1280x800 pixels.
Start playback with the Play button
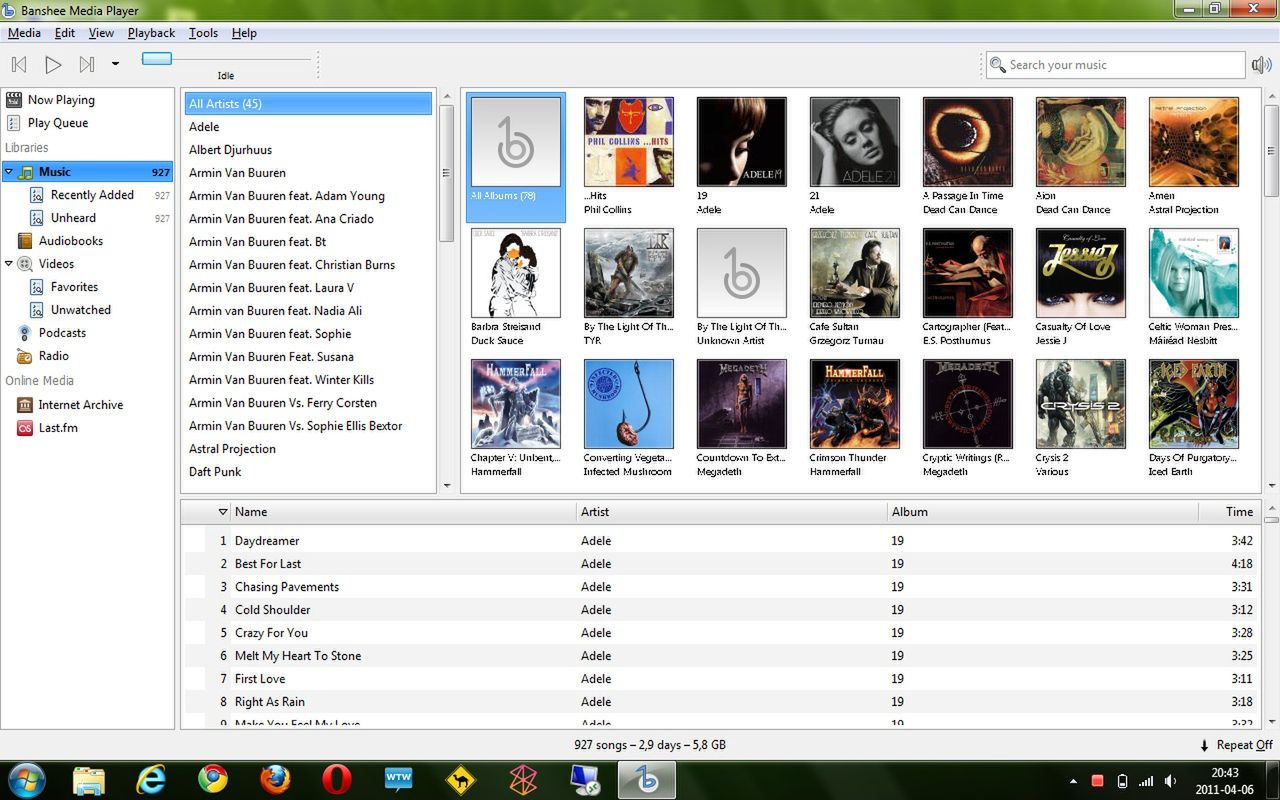coord(53,65)
